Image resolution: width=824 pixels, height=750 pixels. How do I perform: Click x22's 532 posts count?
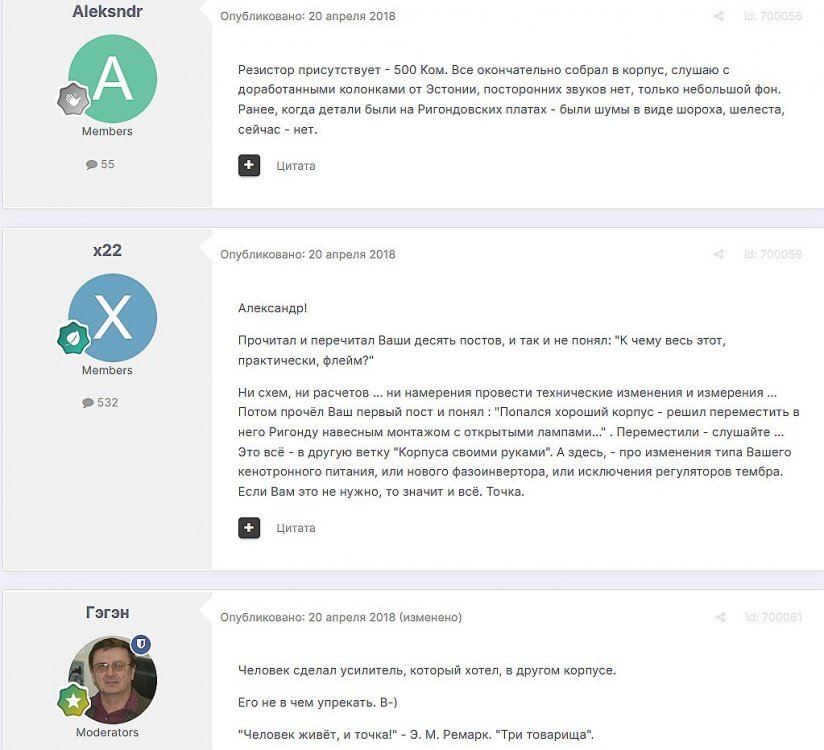pyautogui.click(x=100, y=403)
